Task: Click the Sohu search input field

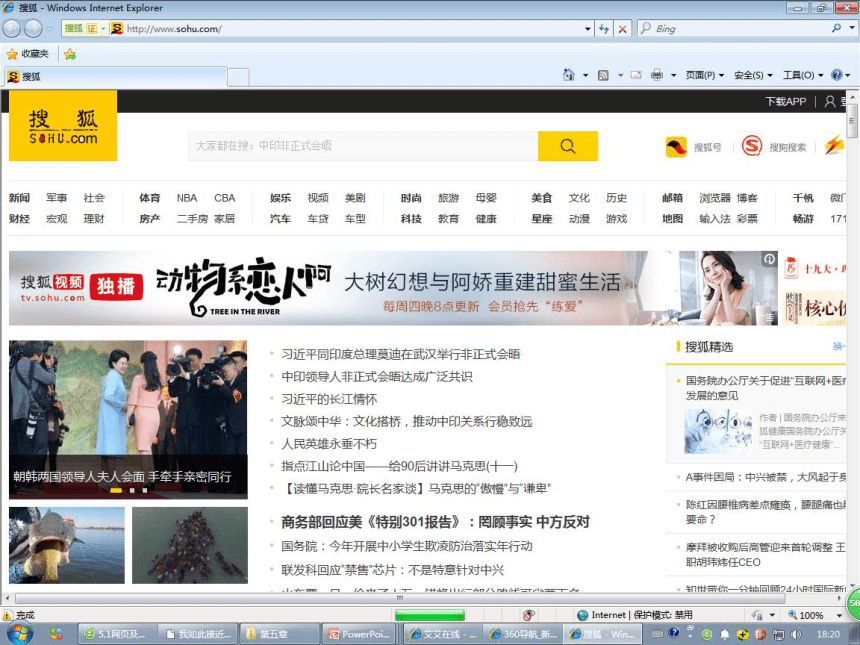Action: [x=363, y=146]
